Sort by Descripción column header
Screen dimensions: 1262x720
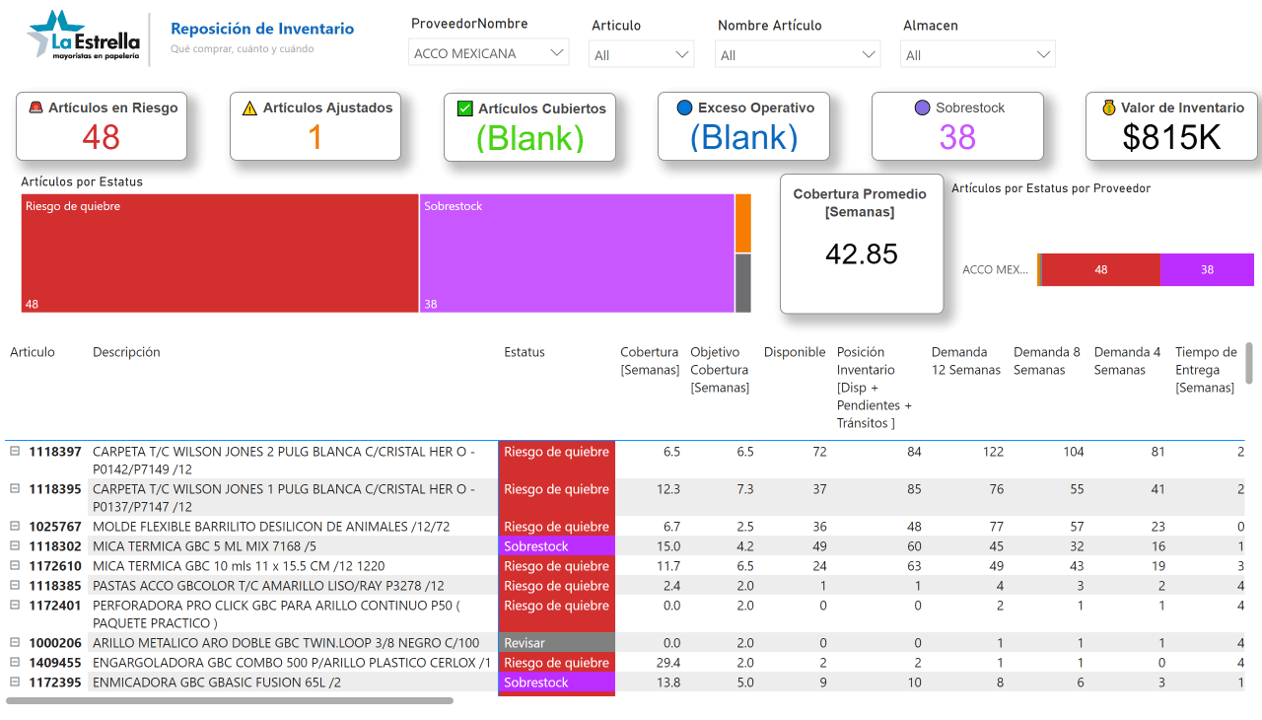126,352
